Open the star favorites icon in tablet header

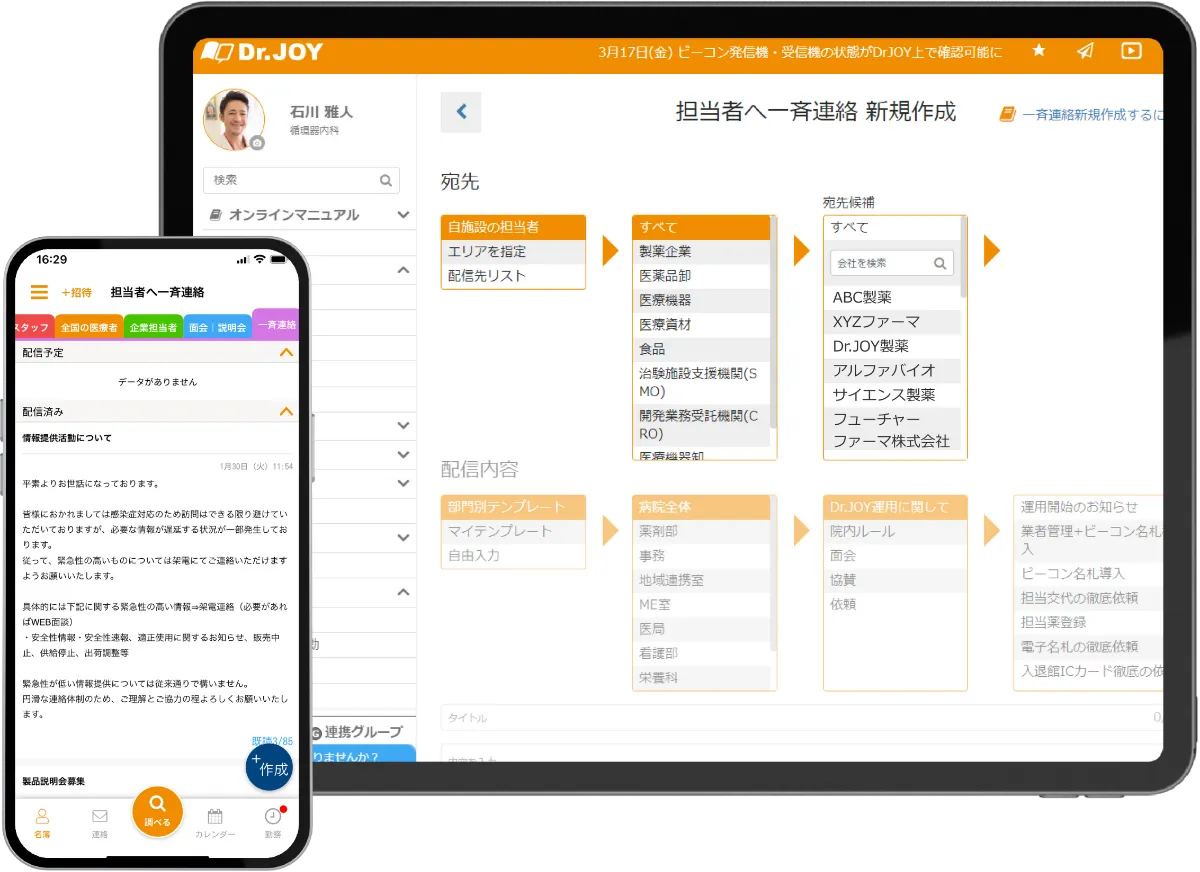tap(1039, 50)
